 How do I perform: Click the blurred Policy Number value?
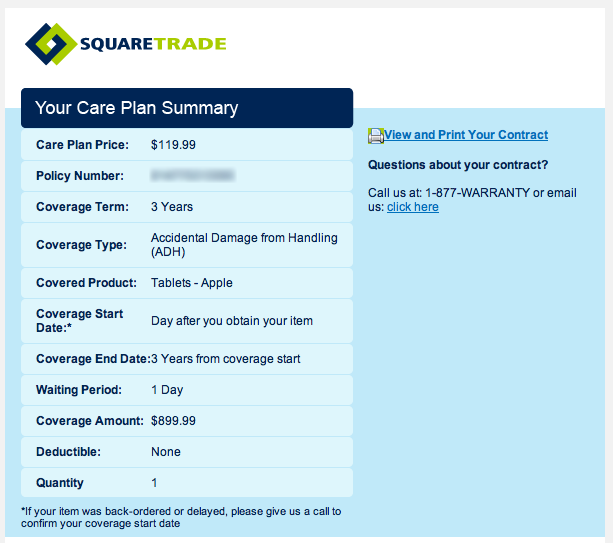coord(192,176)
